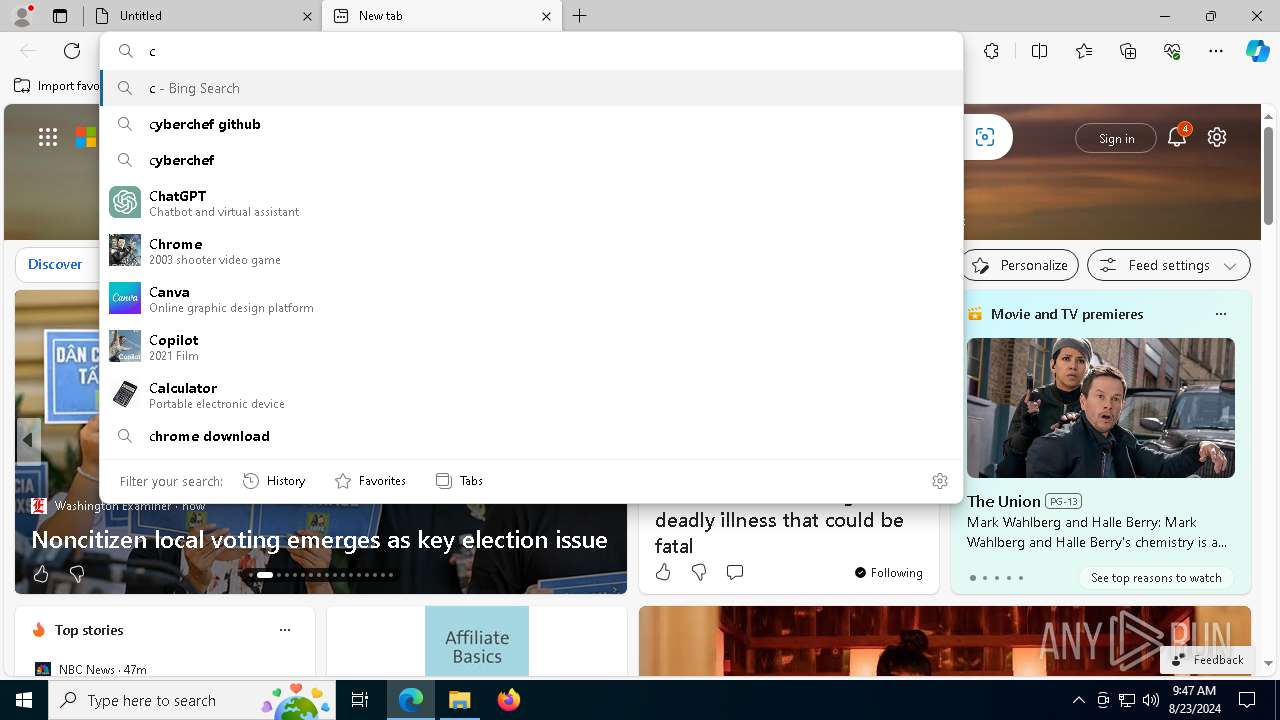Open the apps grid launcher icon
The width and height of the screenshot is (1280, 720).
(48, 137)
